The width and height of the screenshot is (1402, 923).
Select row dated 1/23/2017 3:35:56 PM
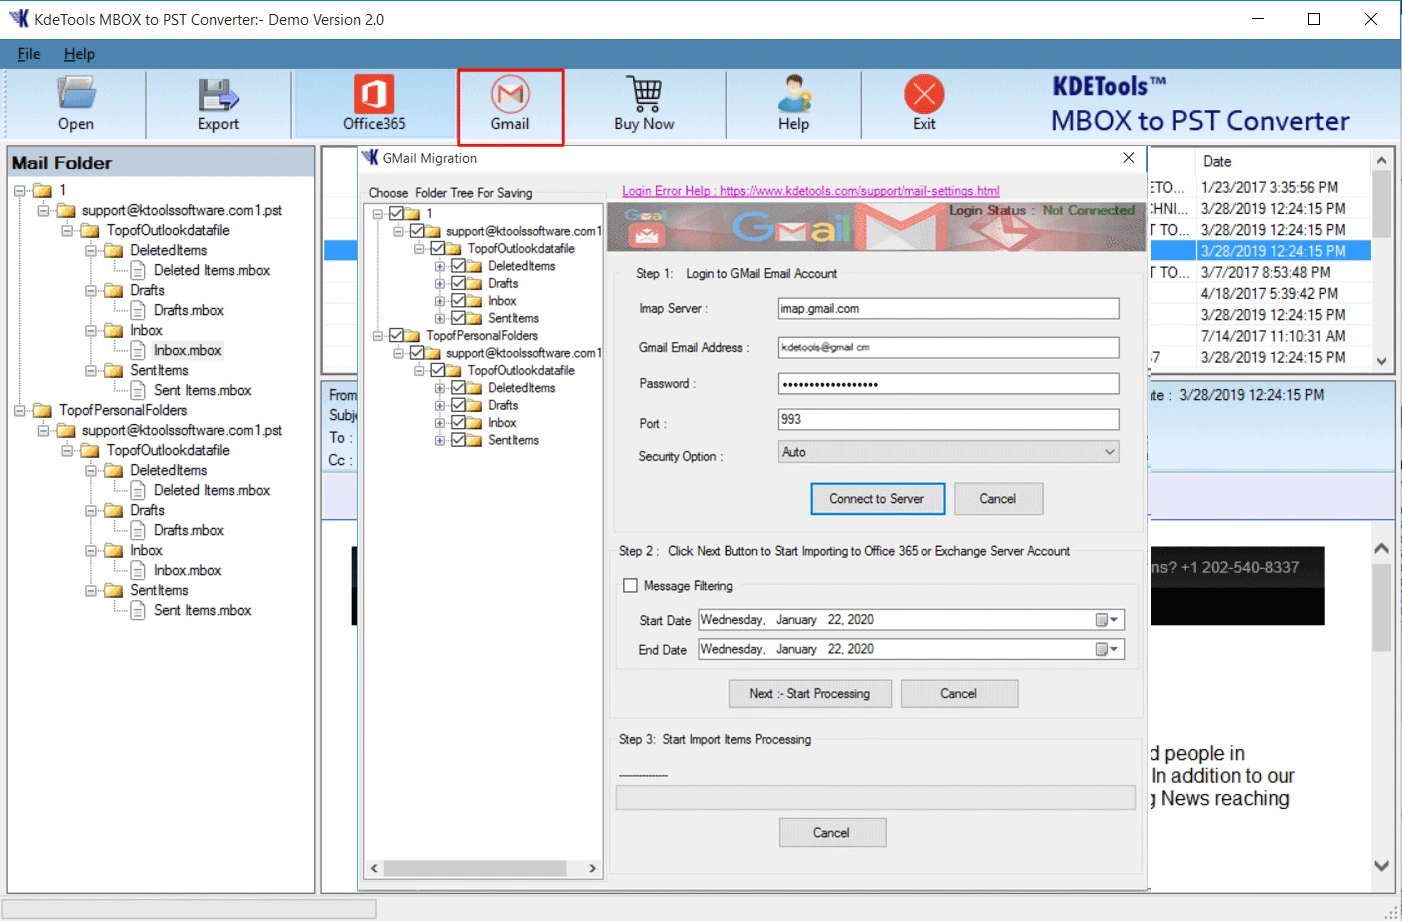click(1270, 187)
